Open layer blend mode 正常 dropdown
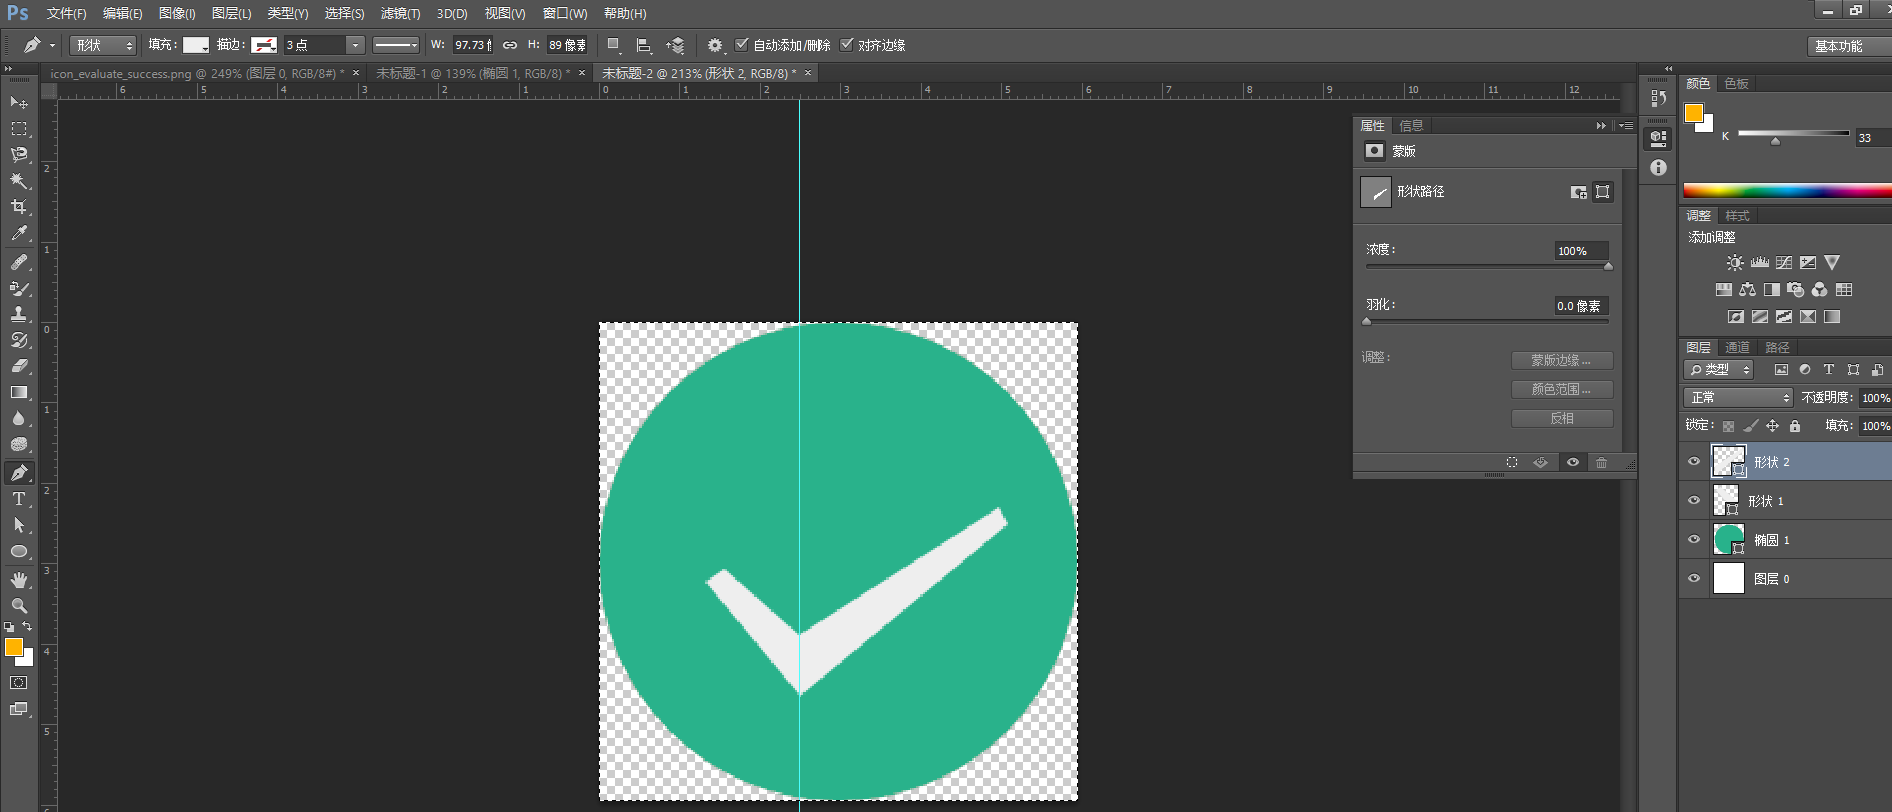 (1739, 398)
